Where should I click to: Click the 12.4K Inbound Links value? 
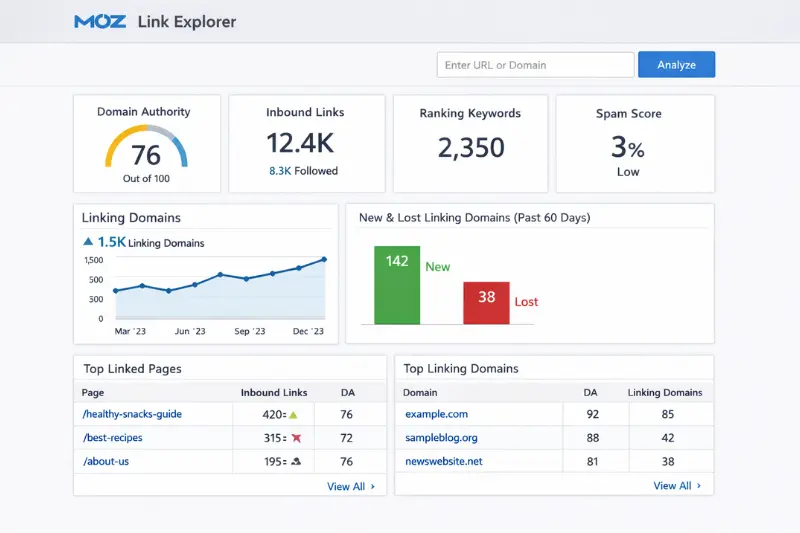(300, 143)
